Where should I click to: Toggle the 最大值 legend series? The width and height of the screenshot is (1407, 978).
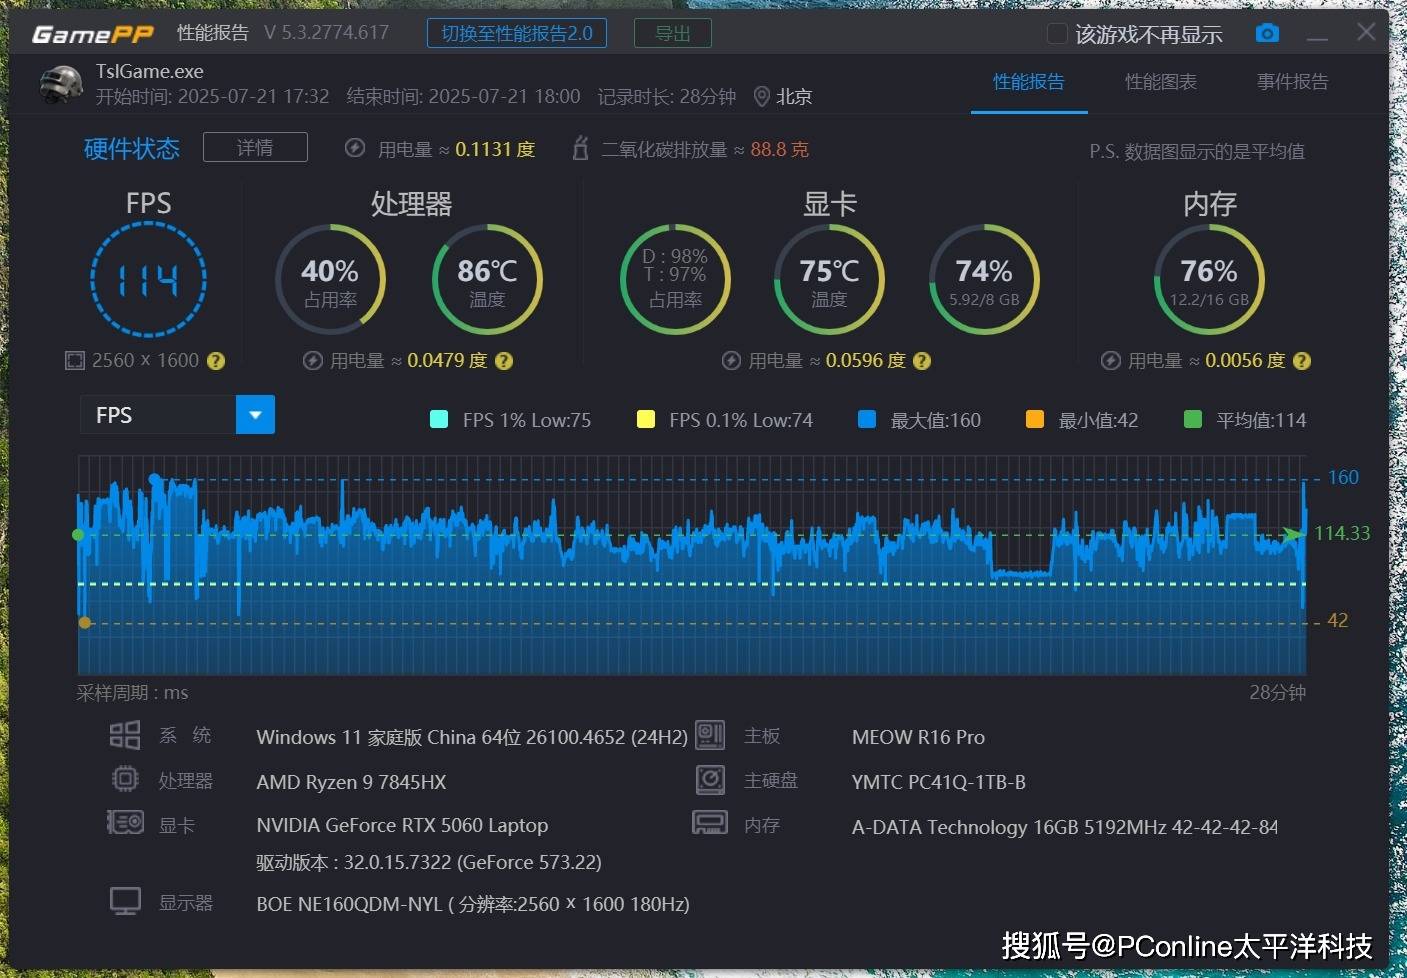click(867, 420)
